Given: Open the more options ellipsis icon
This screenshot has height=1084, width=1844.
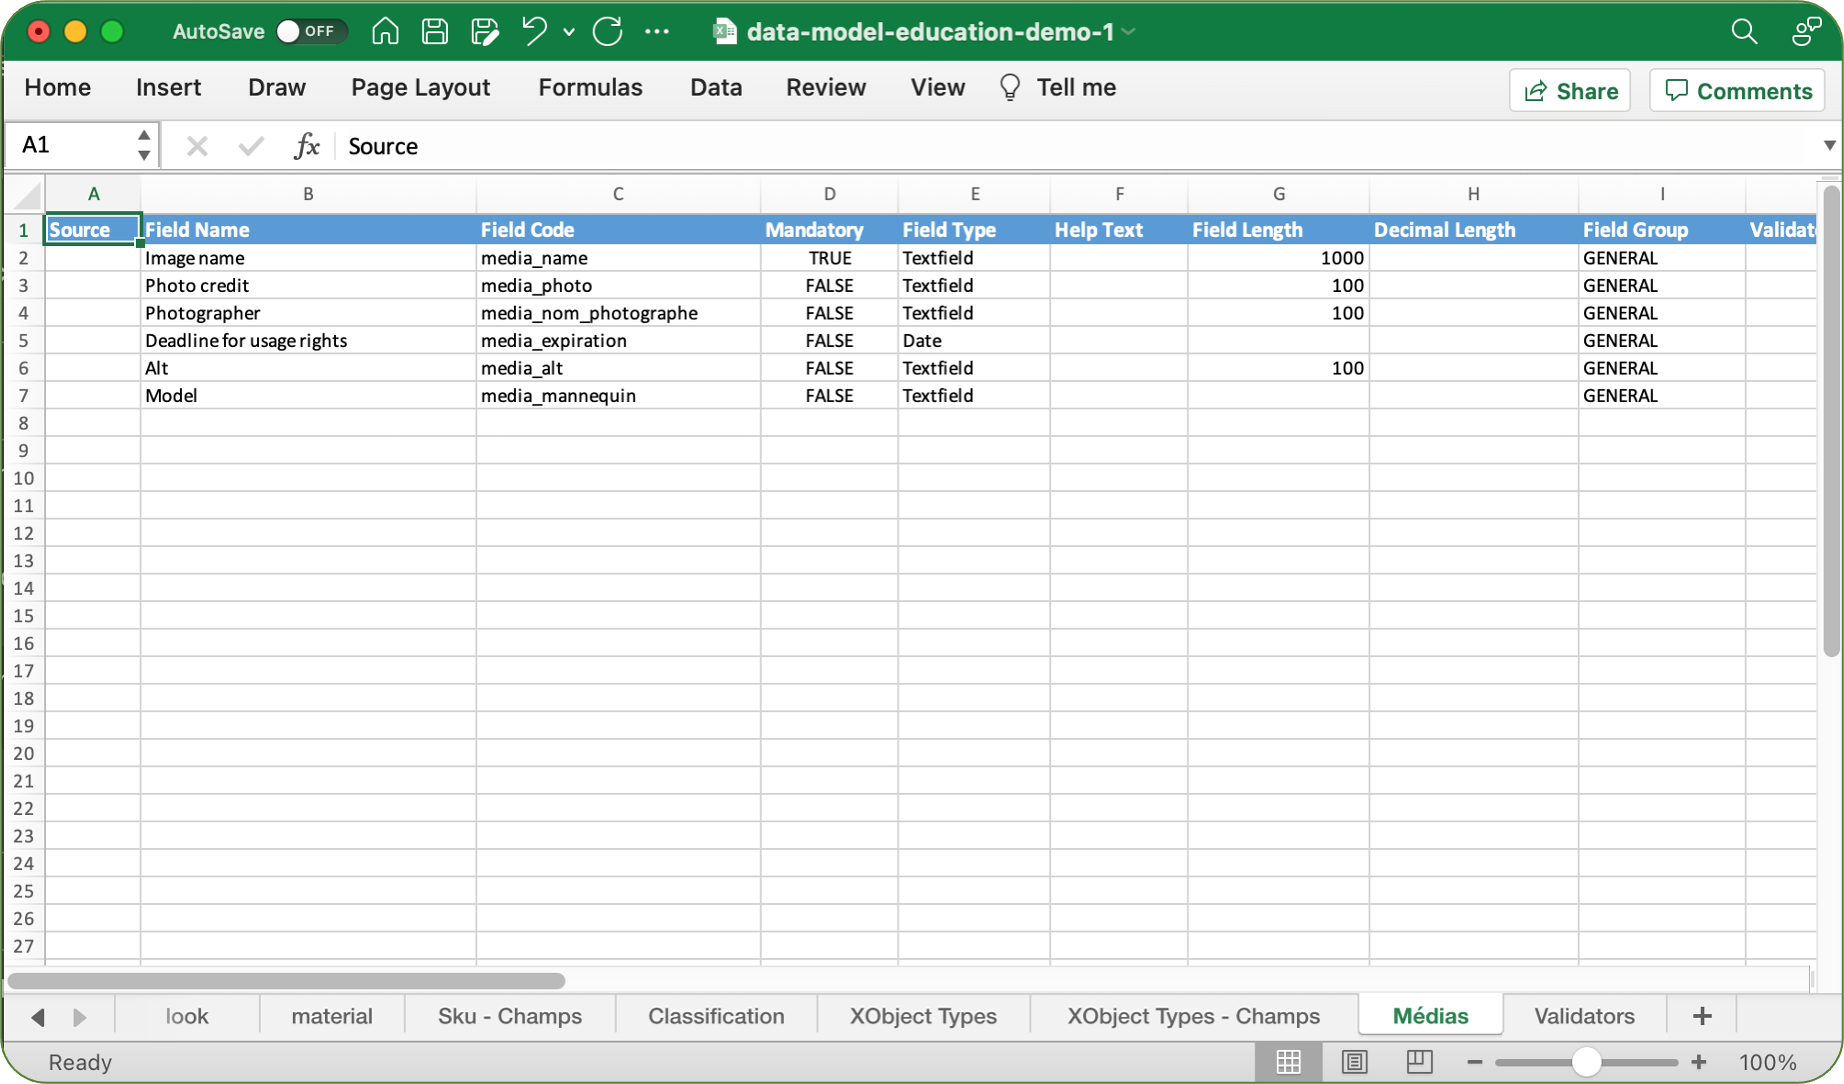Looking at the screenshot, I should coord(657,31).
